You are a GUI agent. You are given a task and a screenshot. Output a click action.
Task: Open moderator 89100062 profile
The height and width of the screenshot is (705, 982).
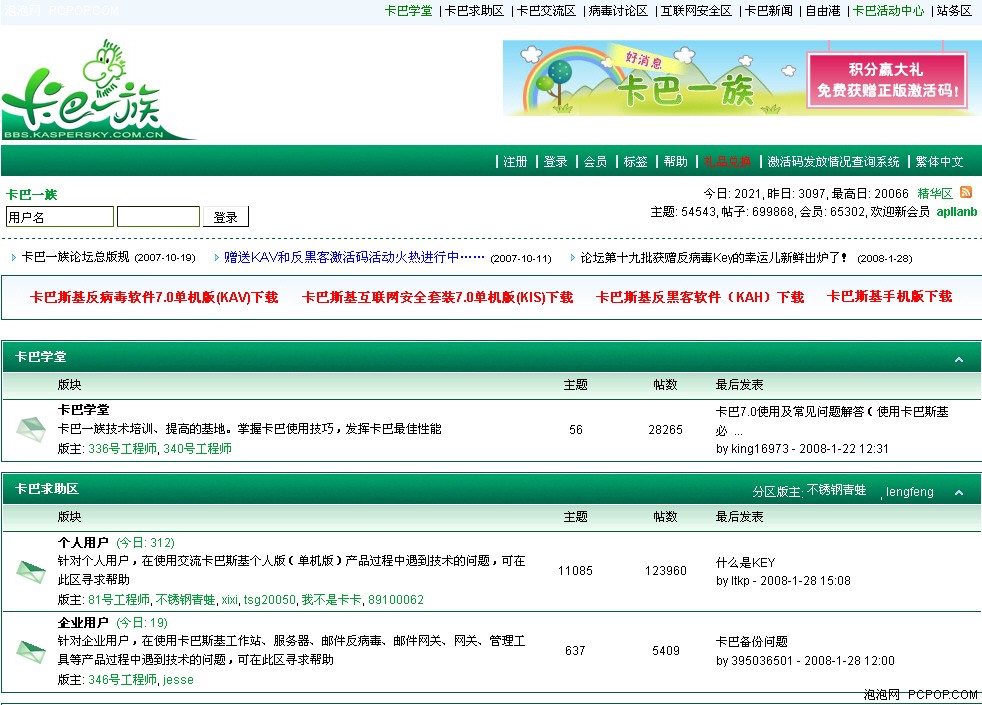coord(396,600)
